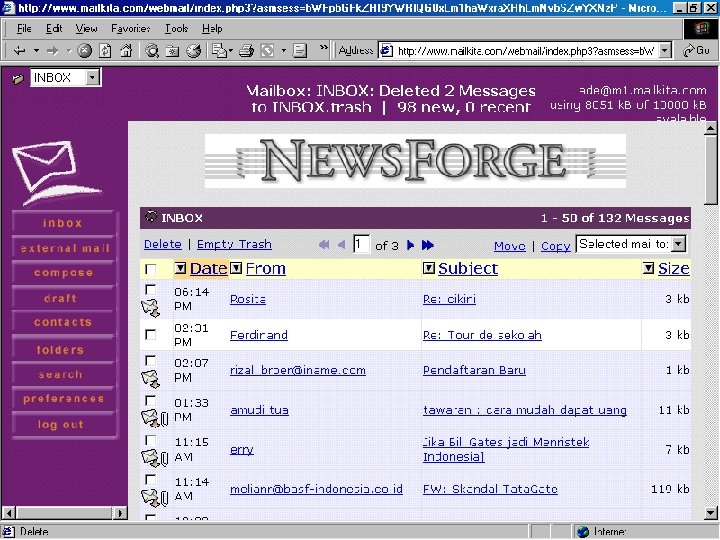Open the Tools menu
The image size is (720, 540).
[x=176, y=28]
